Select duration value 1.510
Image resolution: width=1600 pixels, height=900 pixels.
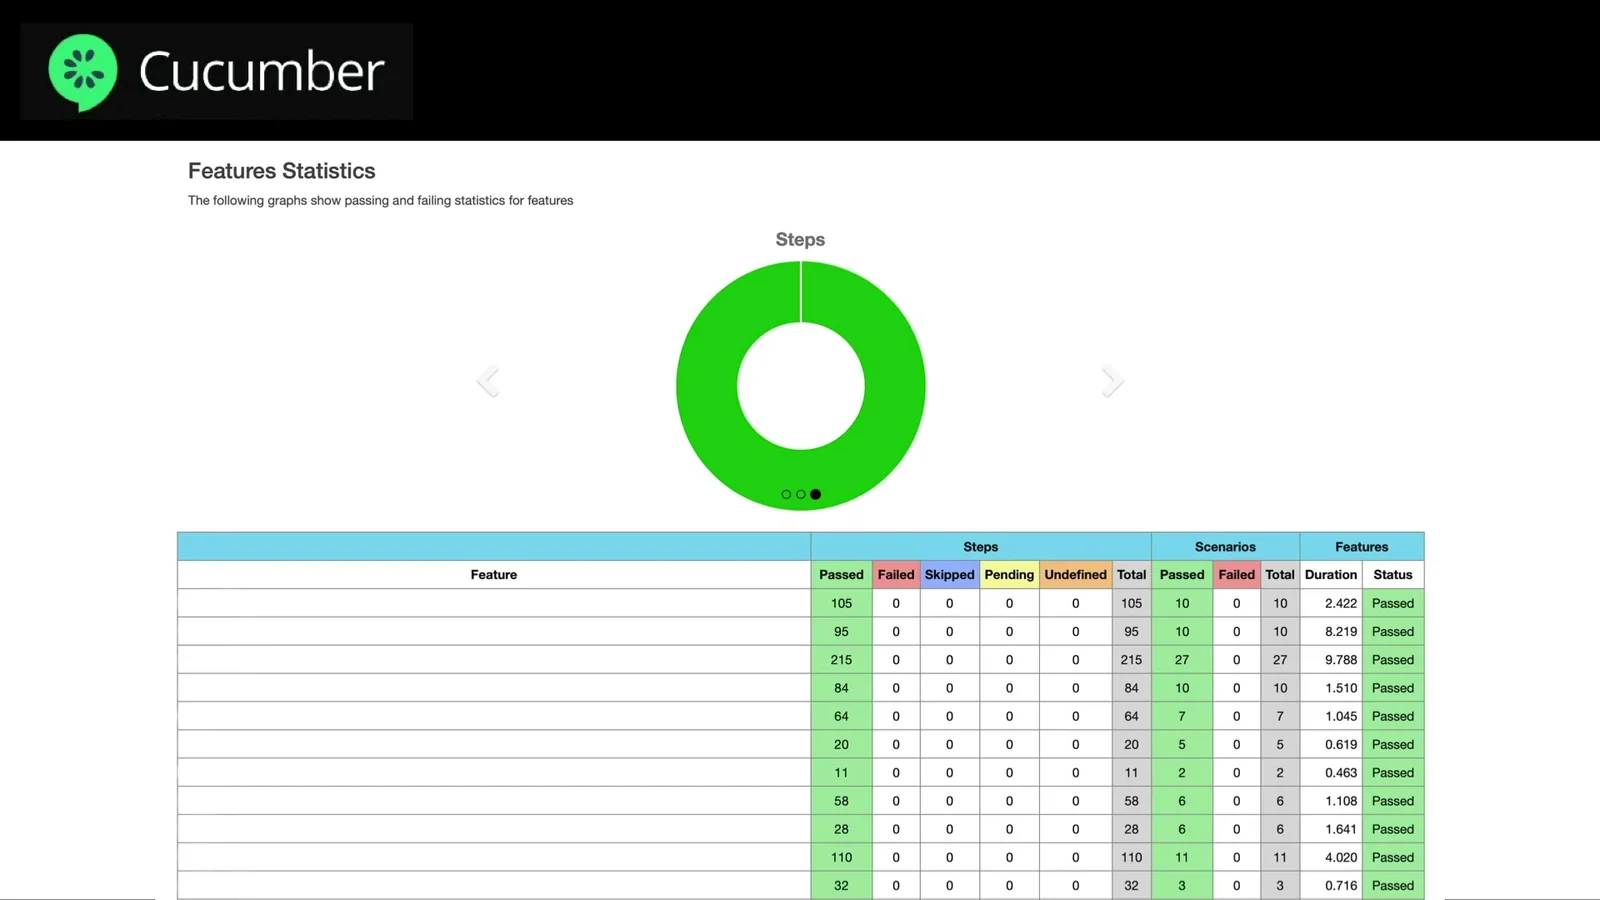(1341, 688)
